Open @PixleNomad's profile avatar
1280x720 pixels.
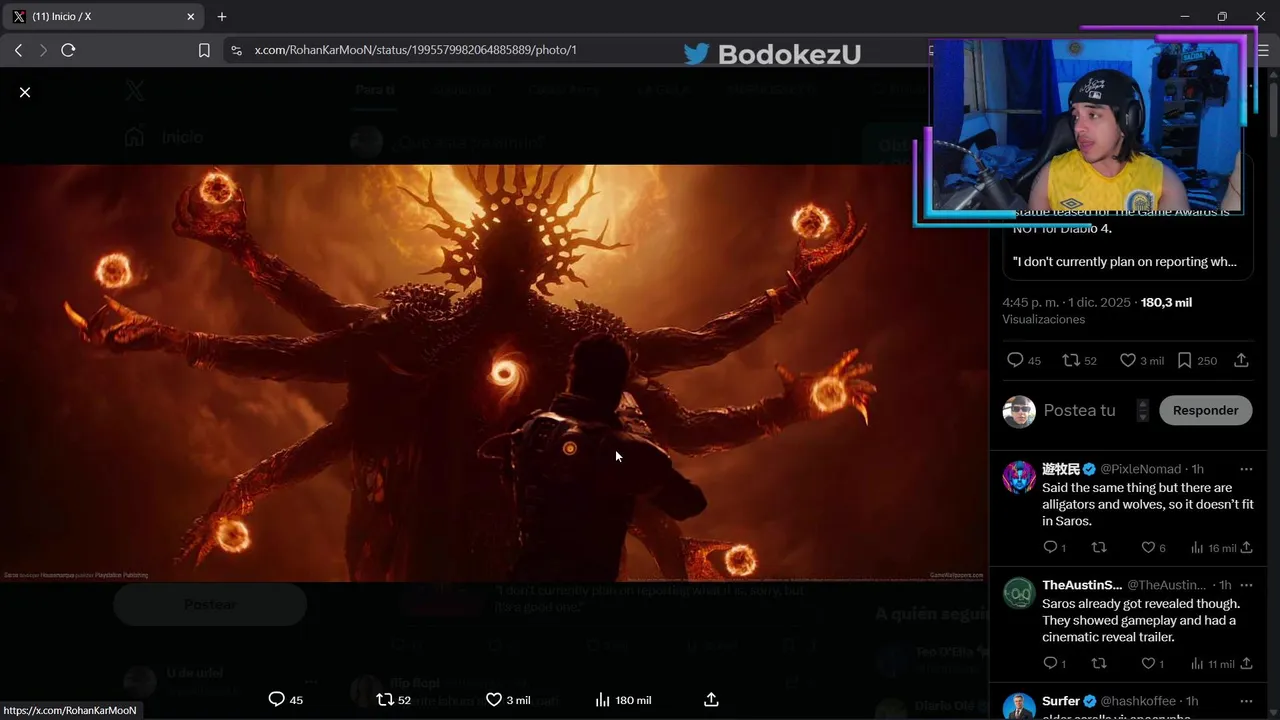click(1019, 477)
